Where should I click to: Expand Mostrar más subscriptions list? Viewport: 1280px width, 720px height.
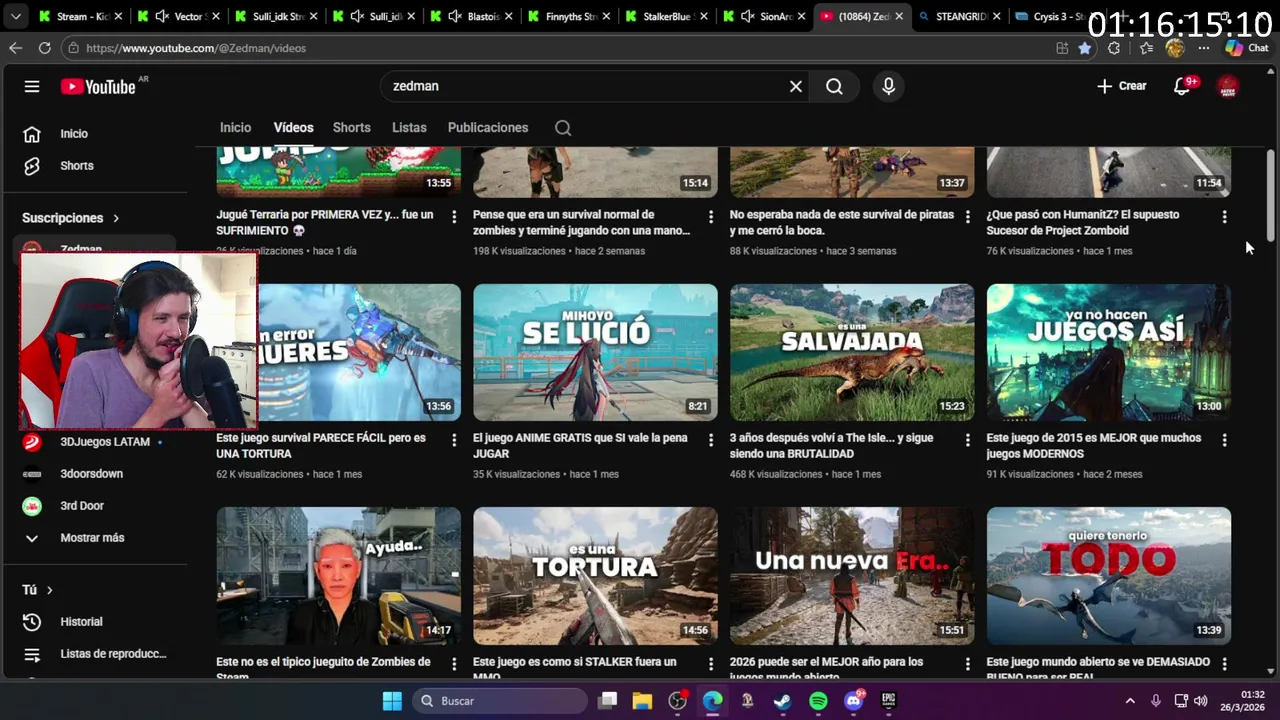click(90, 538)
